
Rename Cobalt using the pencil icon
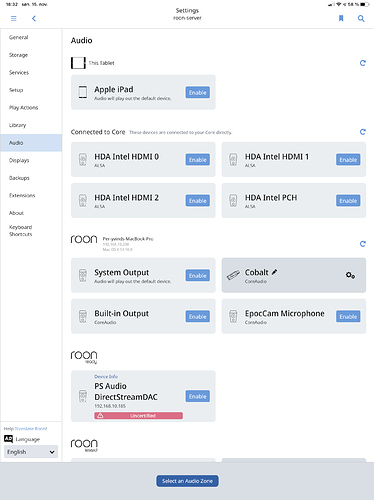tap(274, 272)
